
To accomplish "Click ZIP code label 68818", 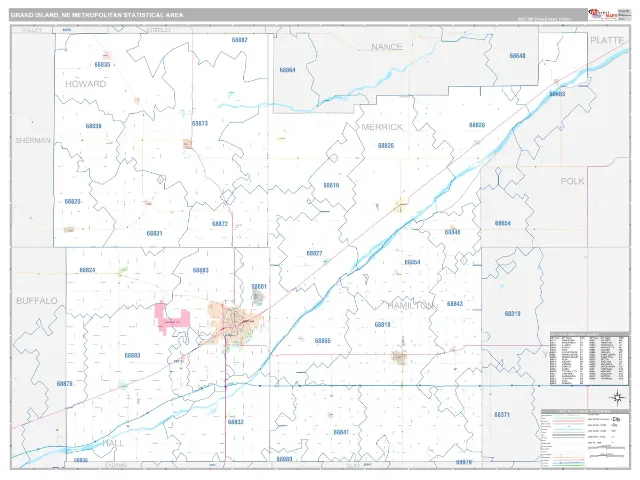I will [382, 325].
